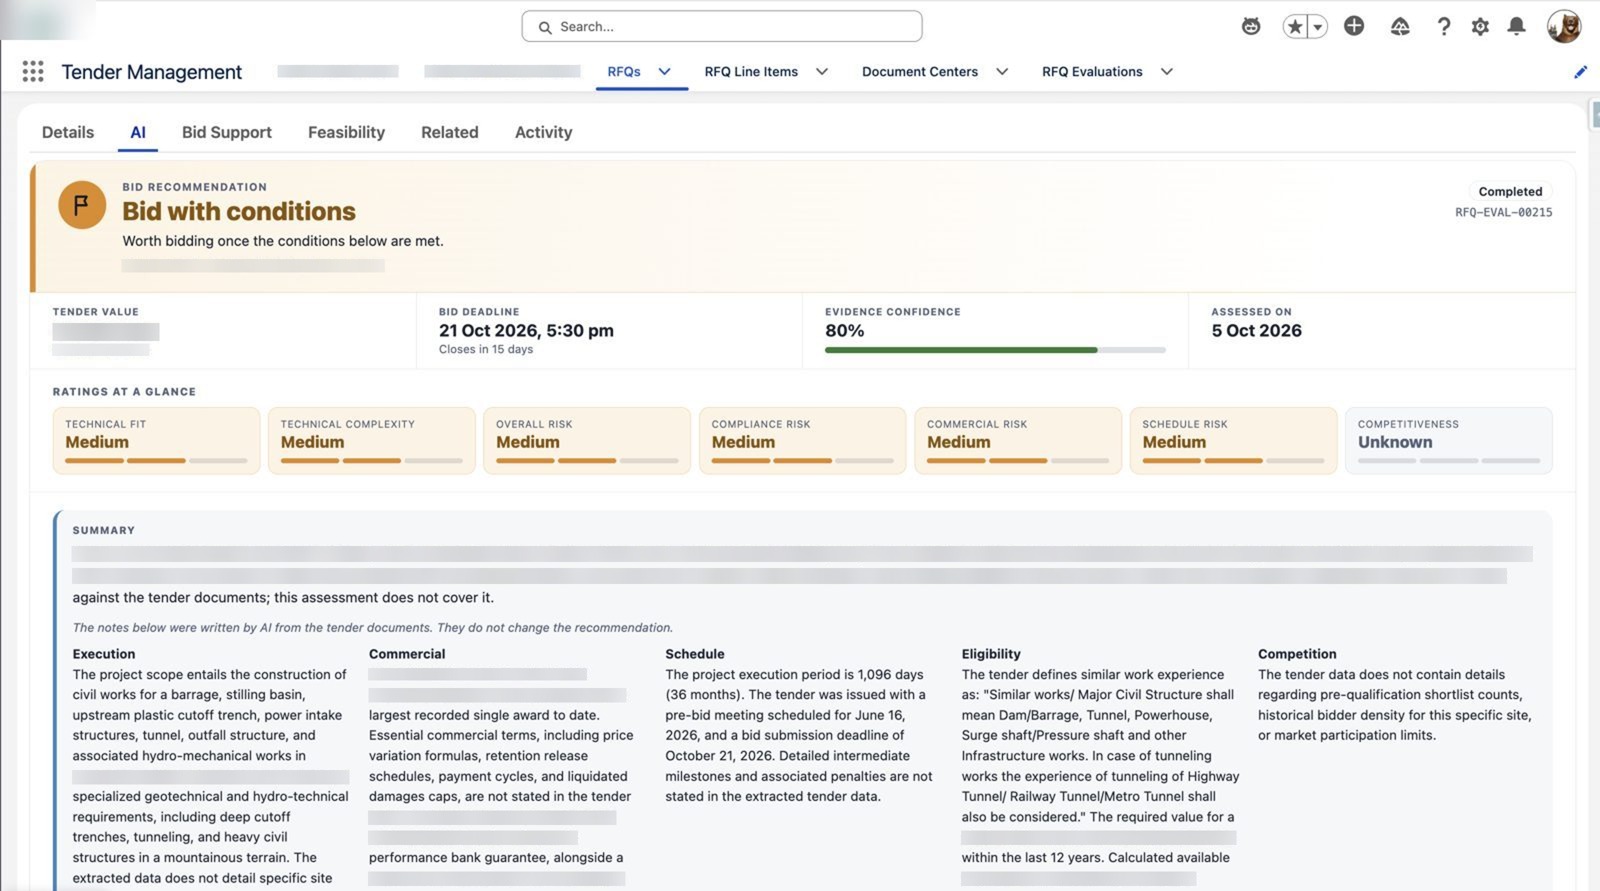Viewport: 1600px width, 891px height.
Task: Click the Tender Management app title
Action: pyautogui.click(x=152, y=72)
